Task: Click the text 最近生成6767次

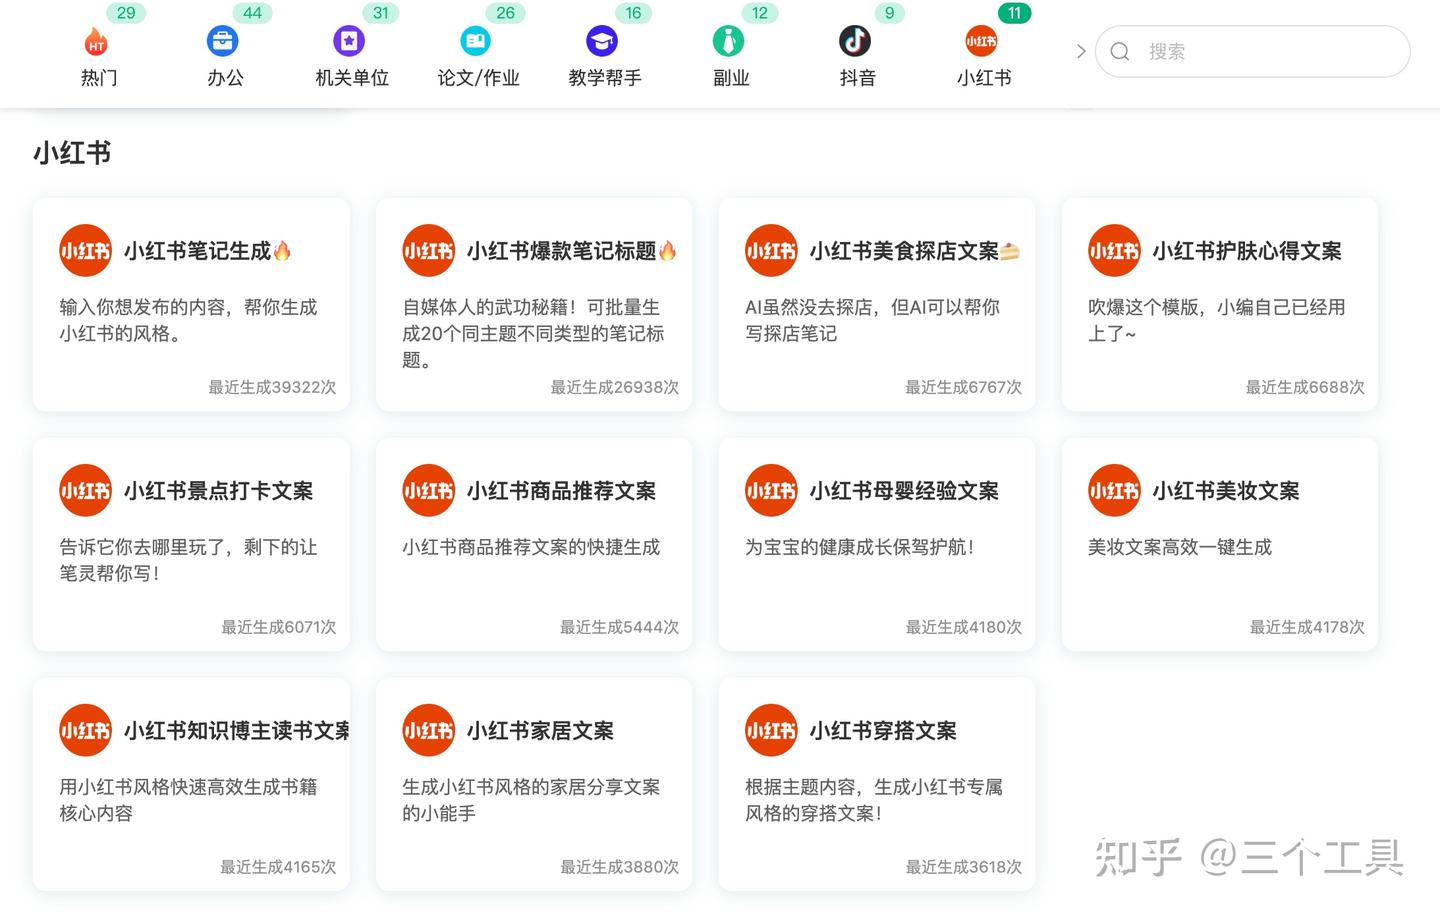Action: pos(963,387)
